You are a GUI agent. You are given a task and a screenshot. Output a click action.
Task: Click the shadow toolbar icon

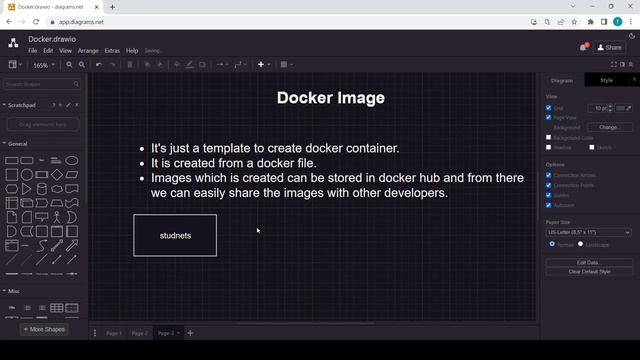(202, 64)
